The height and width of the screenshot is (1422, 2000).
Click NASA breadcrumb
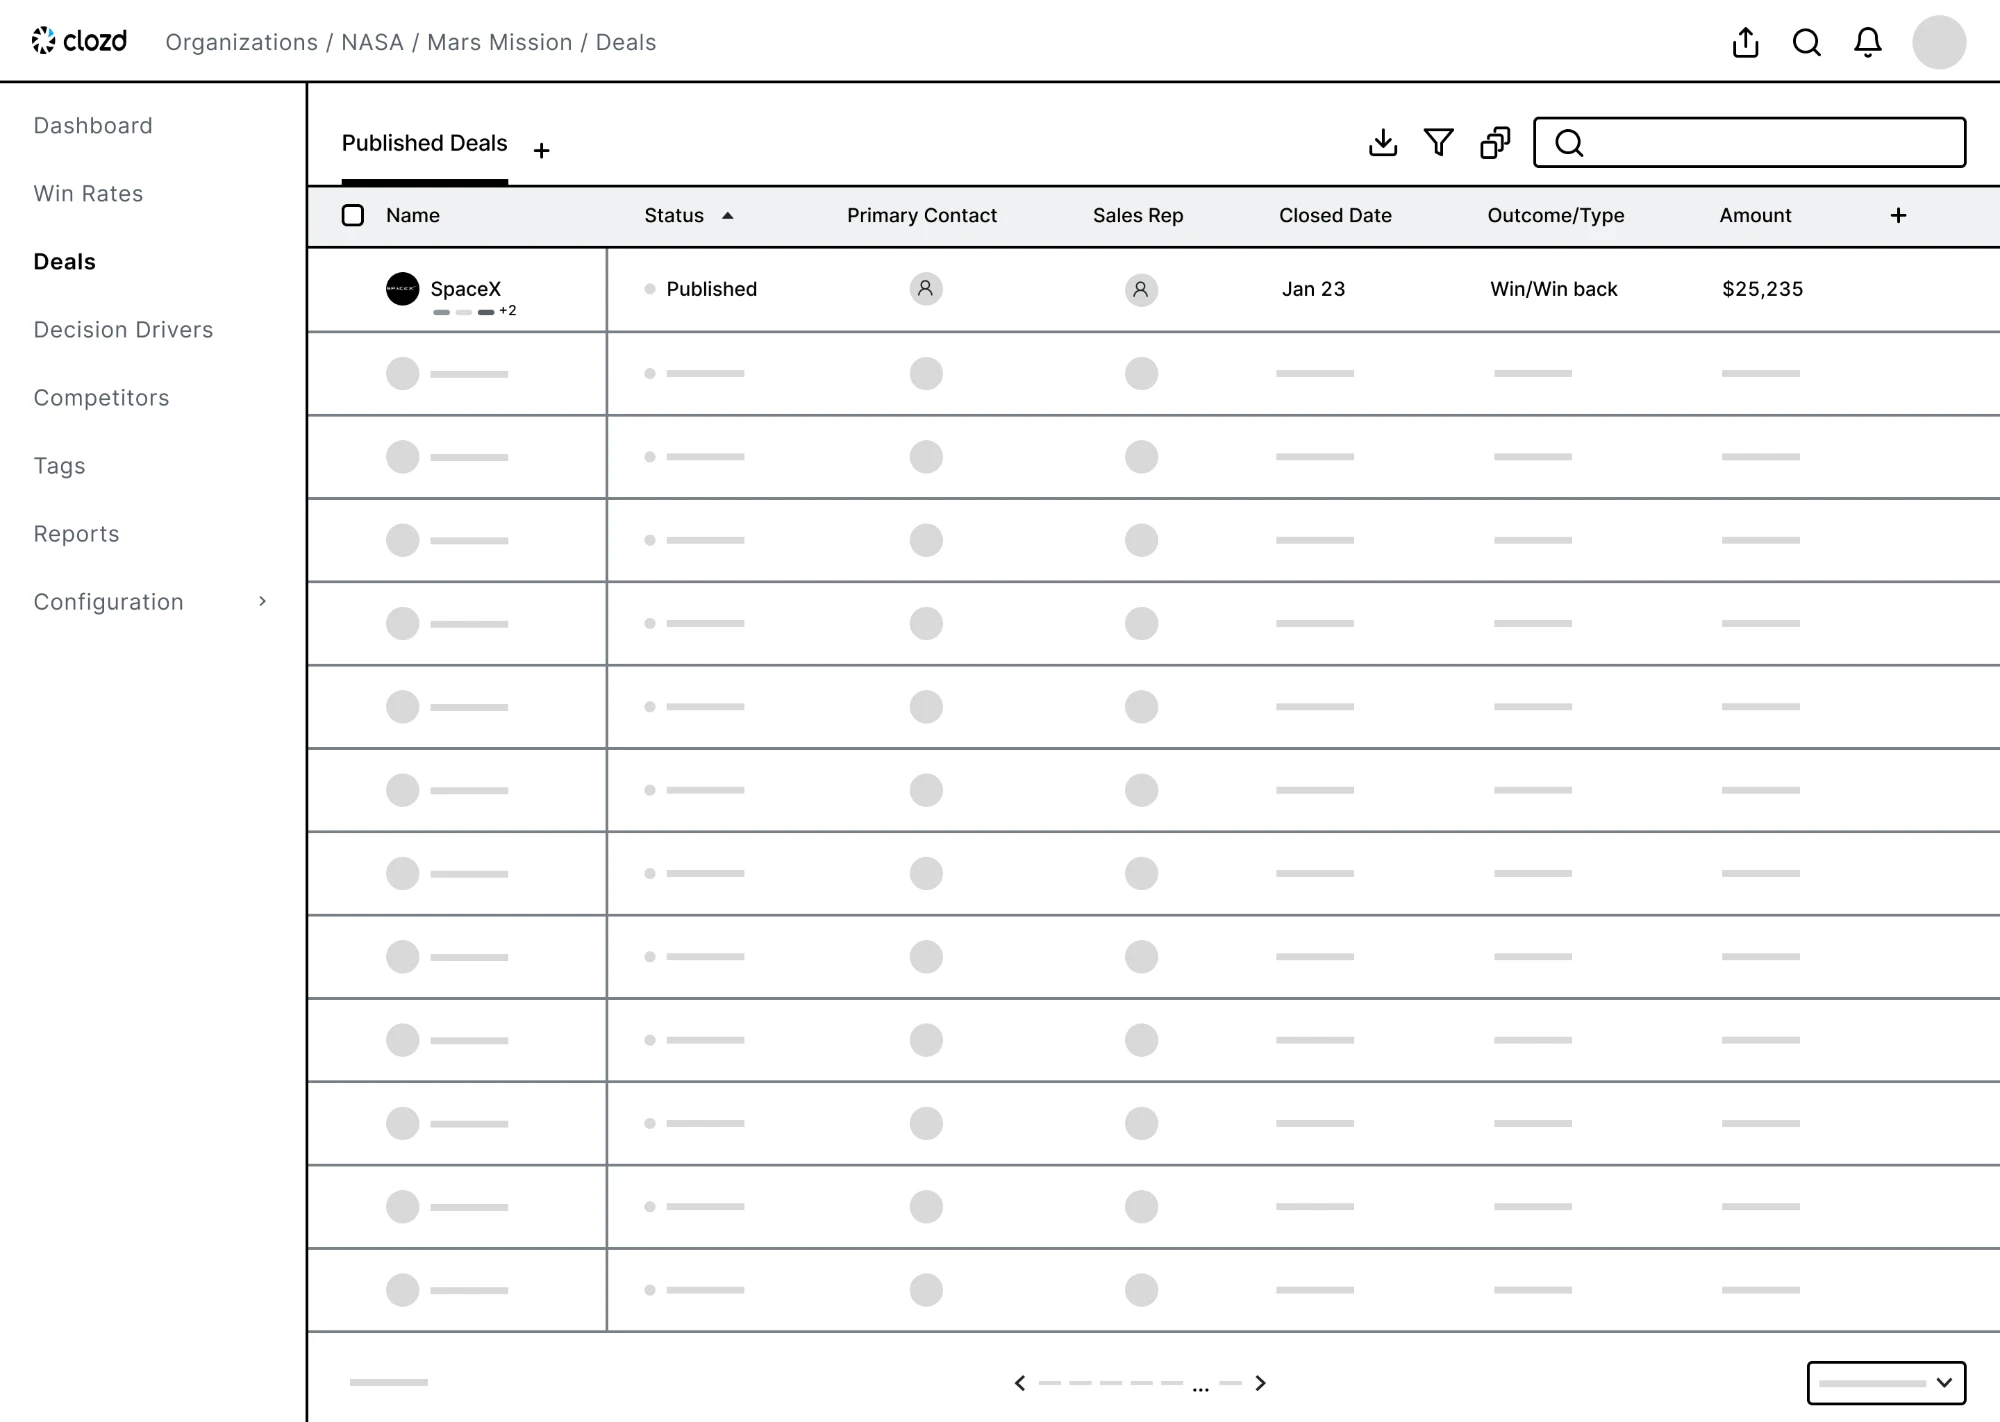[x=372, y=42]
